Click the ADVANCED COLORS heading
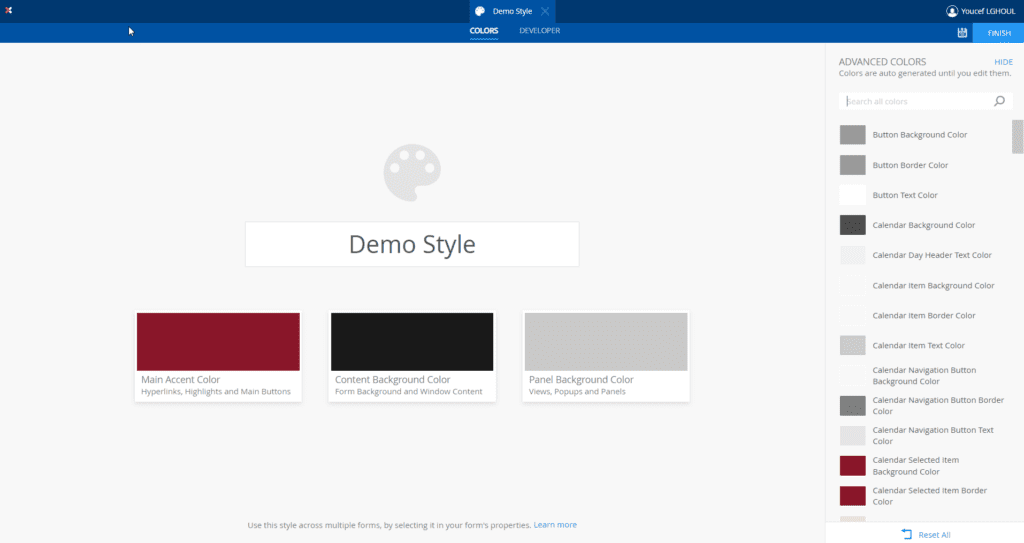The width and height of the screenshot is (1024, 543). [882, 61]
